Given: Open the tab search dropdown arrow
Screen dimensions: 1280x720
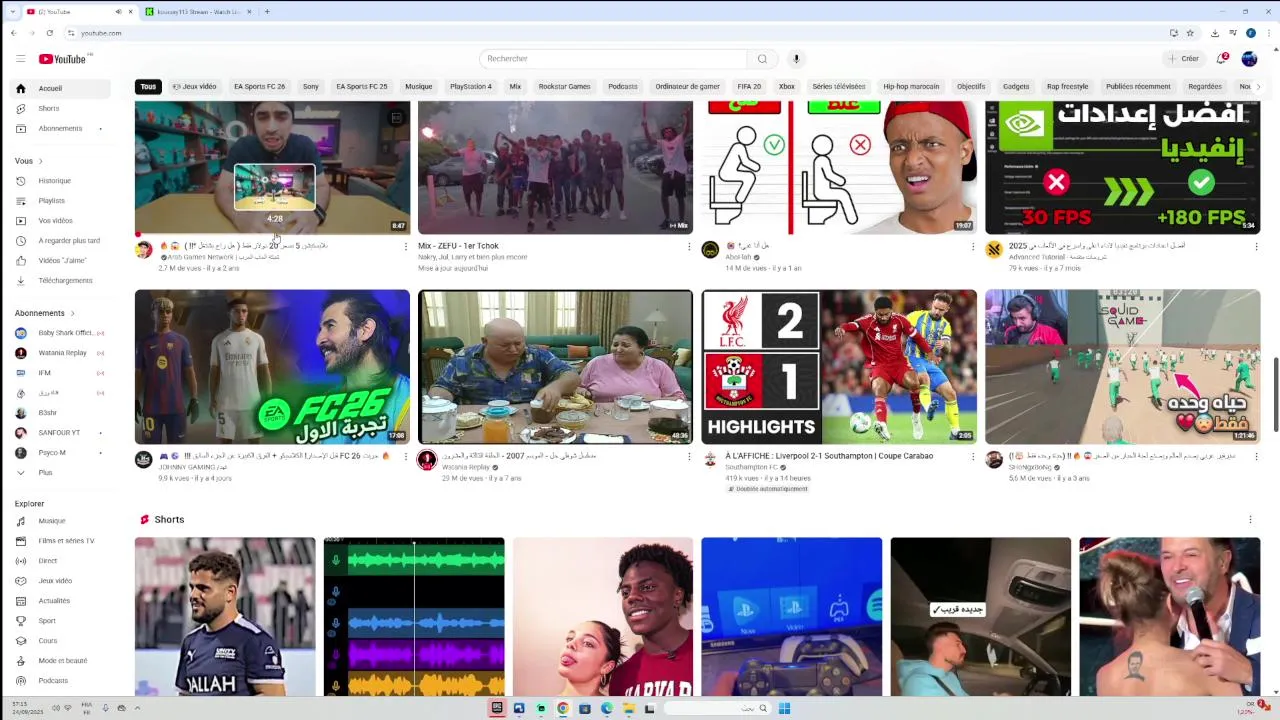Looking at the screenshot, I should tap(12, 12).
